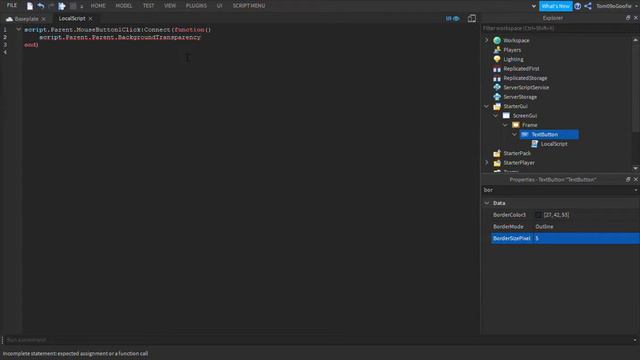This screenshot has height=360, width=640.
Task: Click the Share icon beside the username
Action: [x=588, y=6]
